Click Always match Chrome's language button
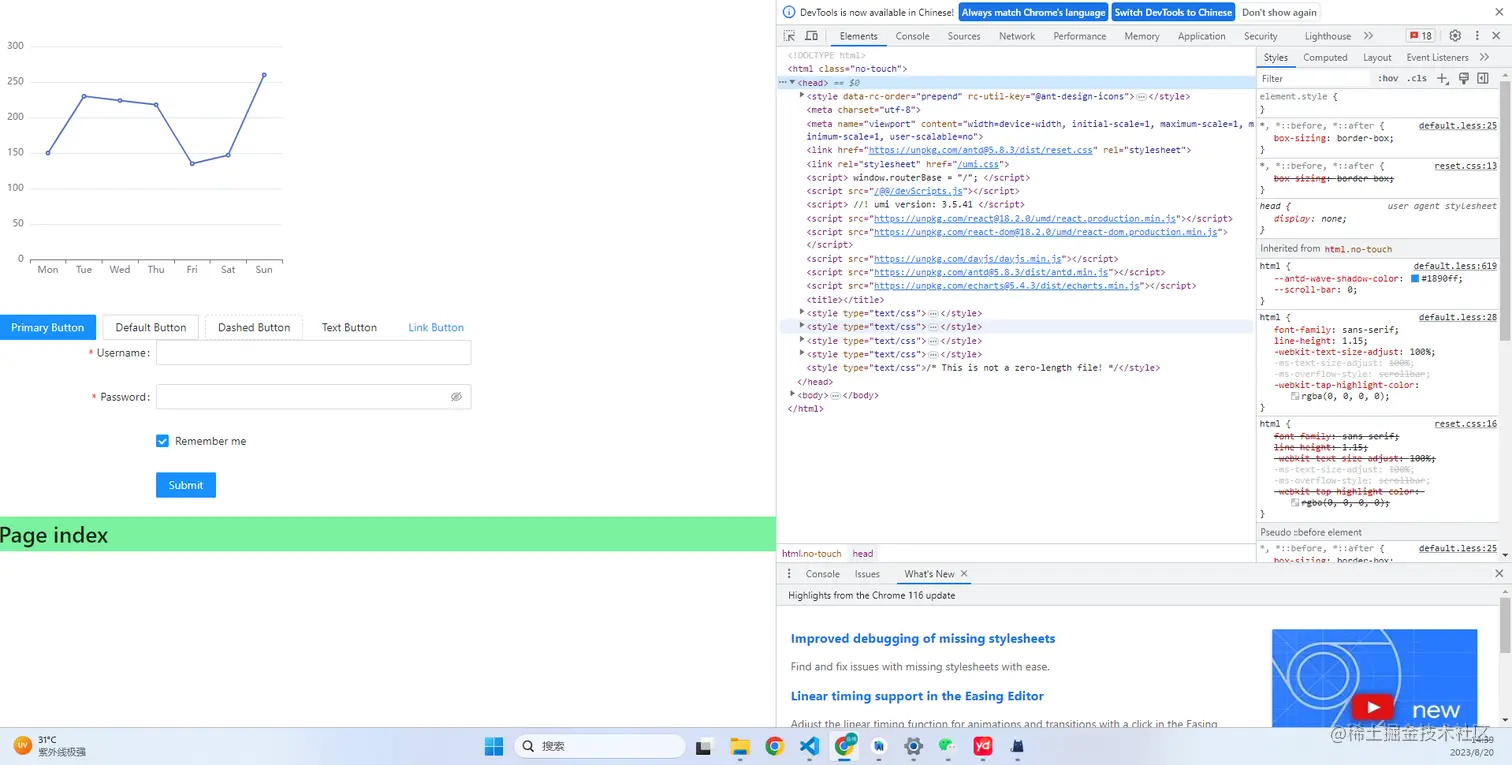The height and width of the screenshot is (765, 1512). [1033, 12]
